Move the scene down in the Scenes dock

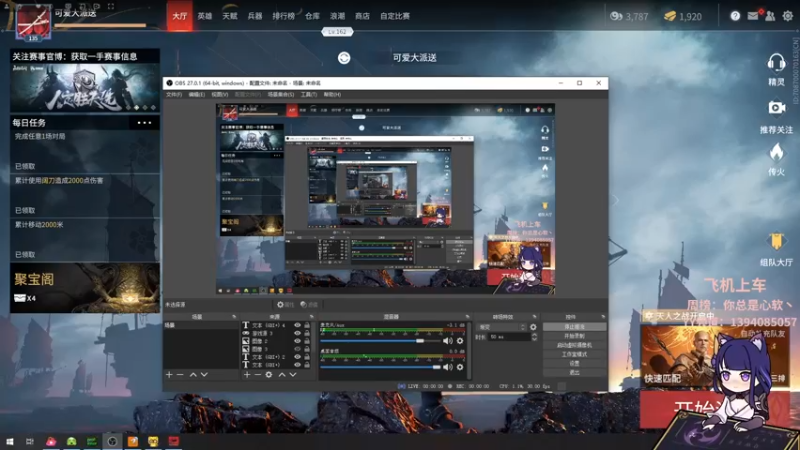coord(204,374)
